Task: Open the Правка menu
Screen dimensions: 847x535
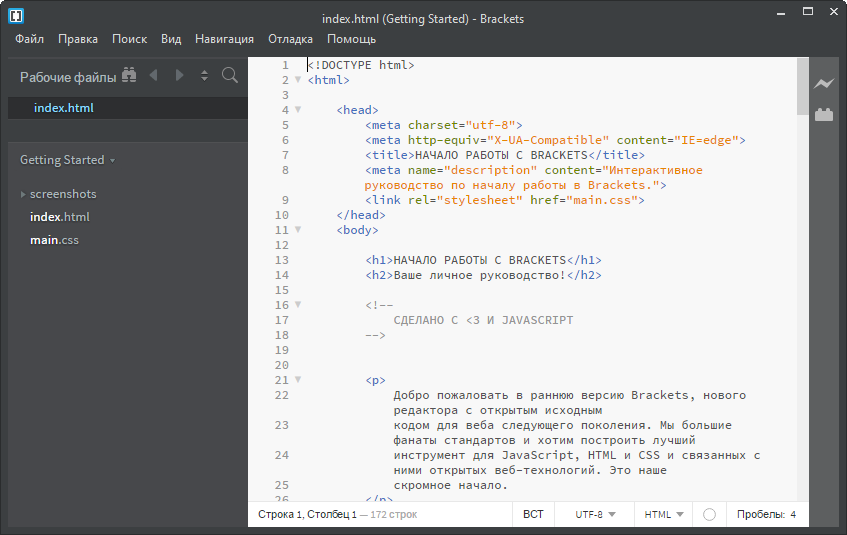Action: click(78, 39)
